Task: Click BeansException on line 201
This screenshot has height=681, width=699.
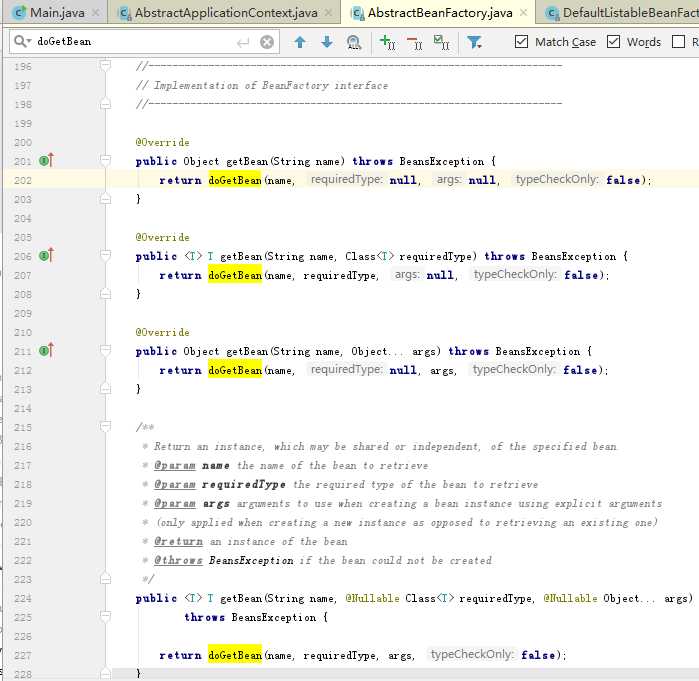Action: click(441, 161)
